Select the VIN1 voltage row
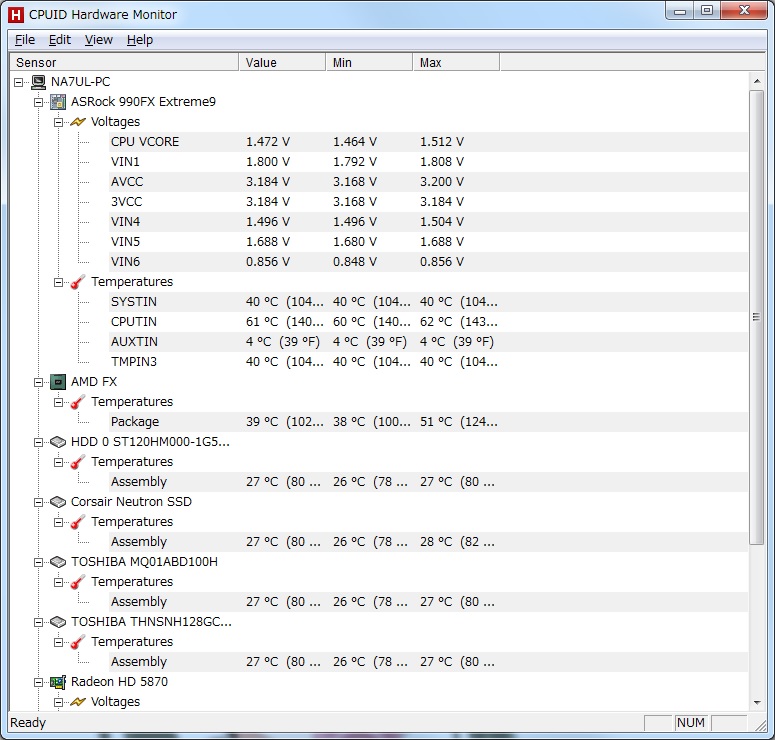The width and height of the screenshot is (775, 740). [x=428, y=162]
